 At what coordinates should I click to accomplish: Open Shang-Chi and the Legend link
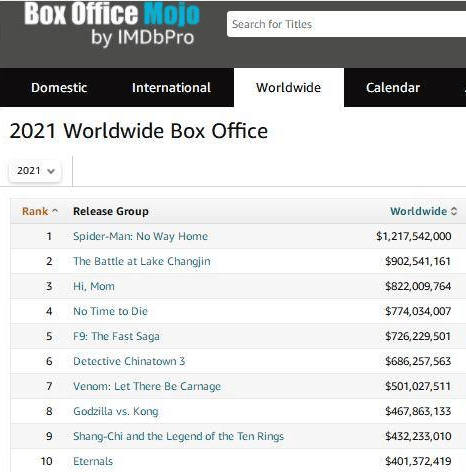178,436
